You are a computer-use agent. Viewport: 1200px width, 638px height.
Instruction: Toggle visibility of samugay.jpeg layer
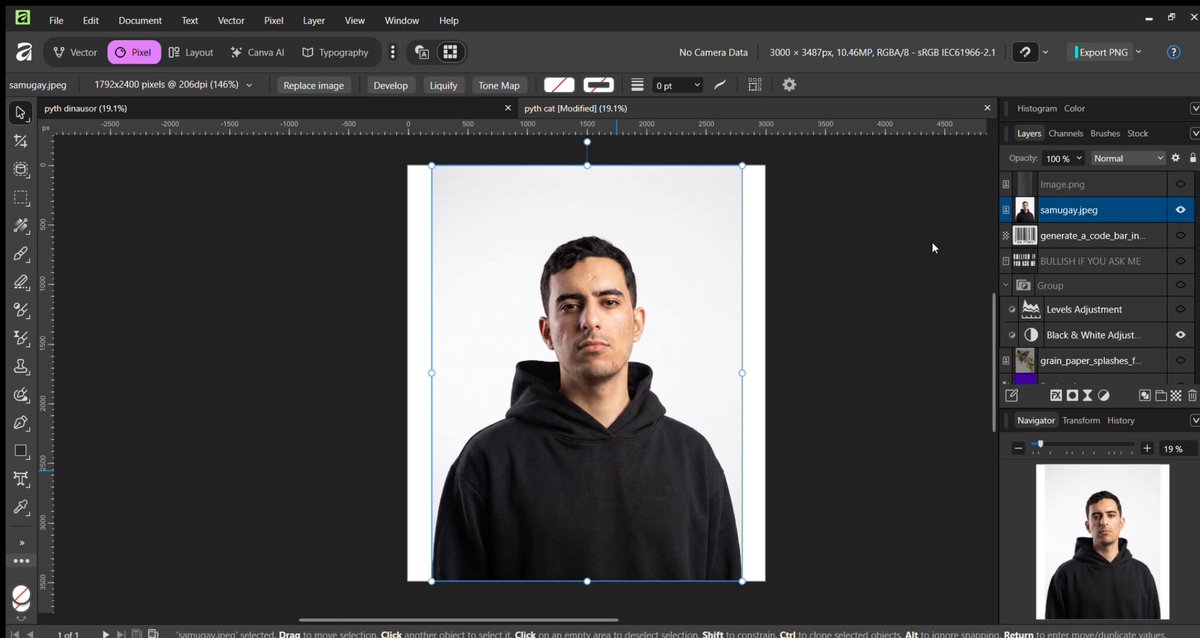point(1181,210)
